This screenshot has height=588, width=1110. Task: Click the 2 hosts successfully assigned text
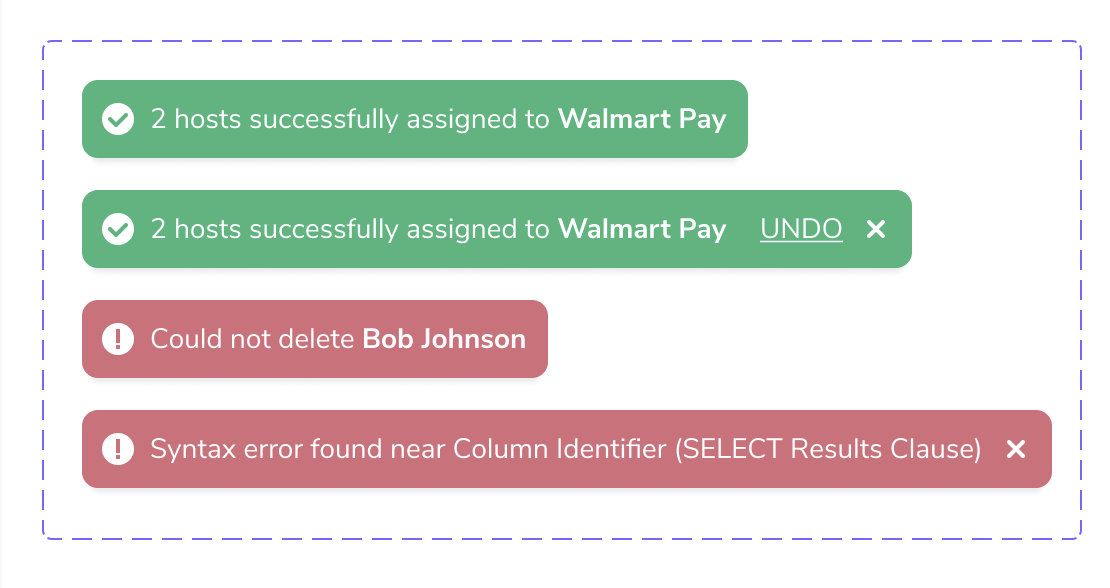pos(350,119)
